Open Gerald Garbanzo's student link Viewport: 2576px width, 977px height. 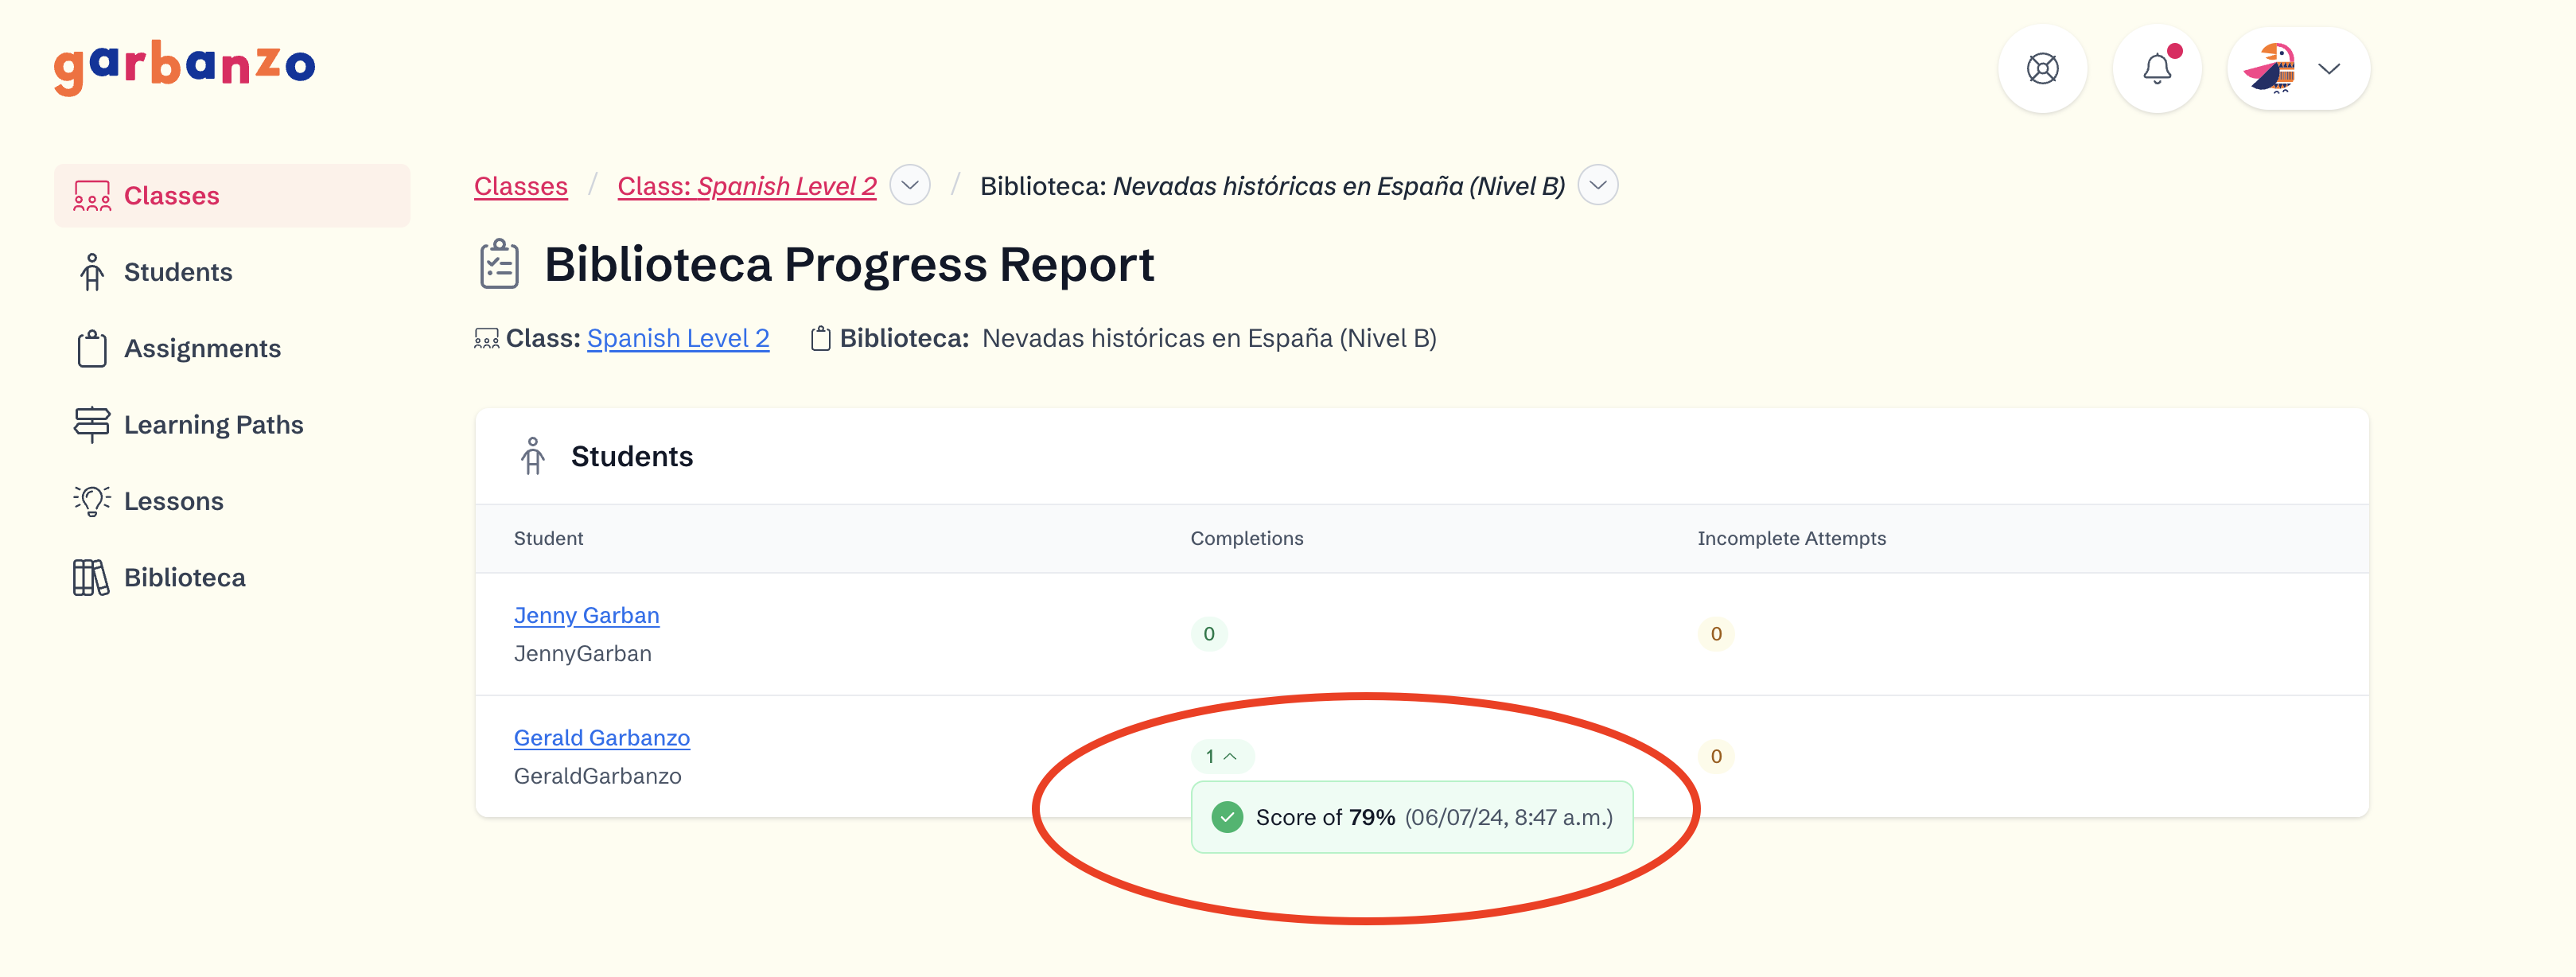tap(601, 737)
